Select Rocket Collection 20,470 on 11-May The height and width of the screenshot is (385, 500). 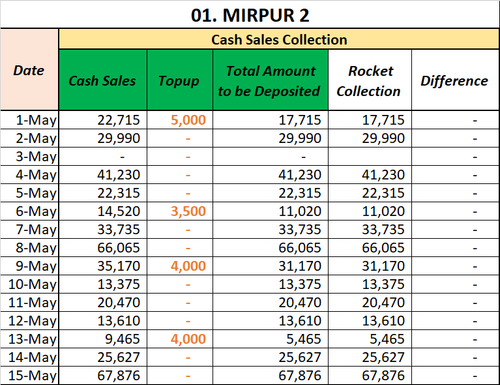[x=370, y=302]
